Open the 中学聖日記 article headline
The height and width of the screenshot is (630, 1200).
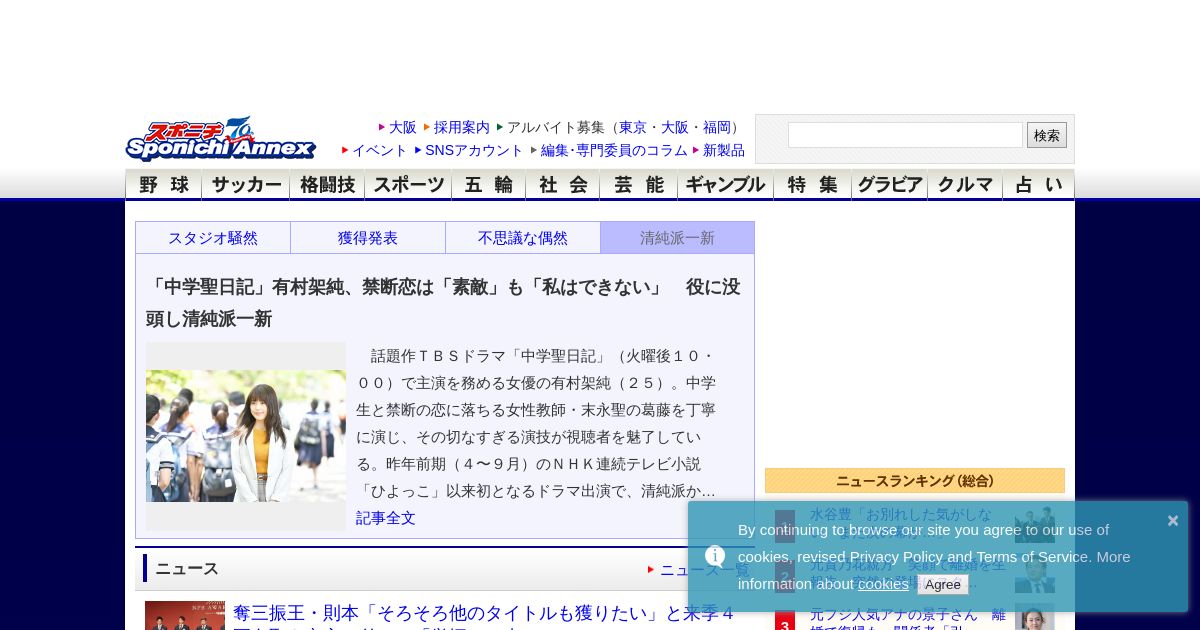pos(443,302)
